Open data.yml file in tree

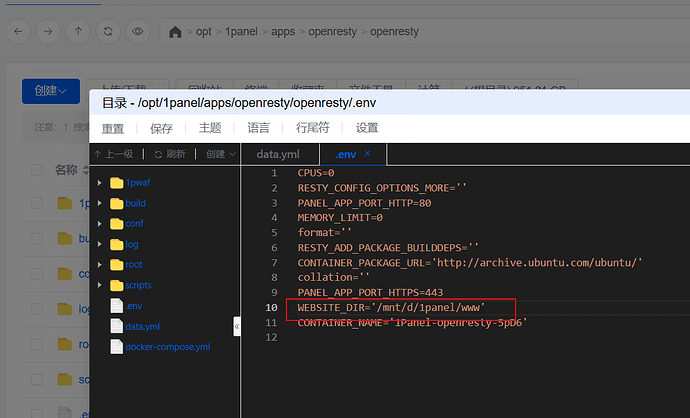point(143,326)
